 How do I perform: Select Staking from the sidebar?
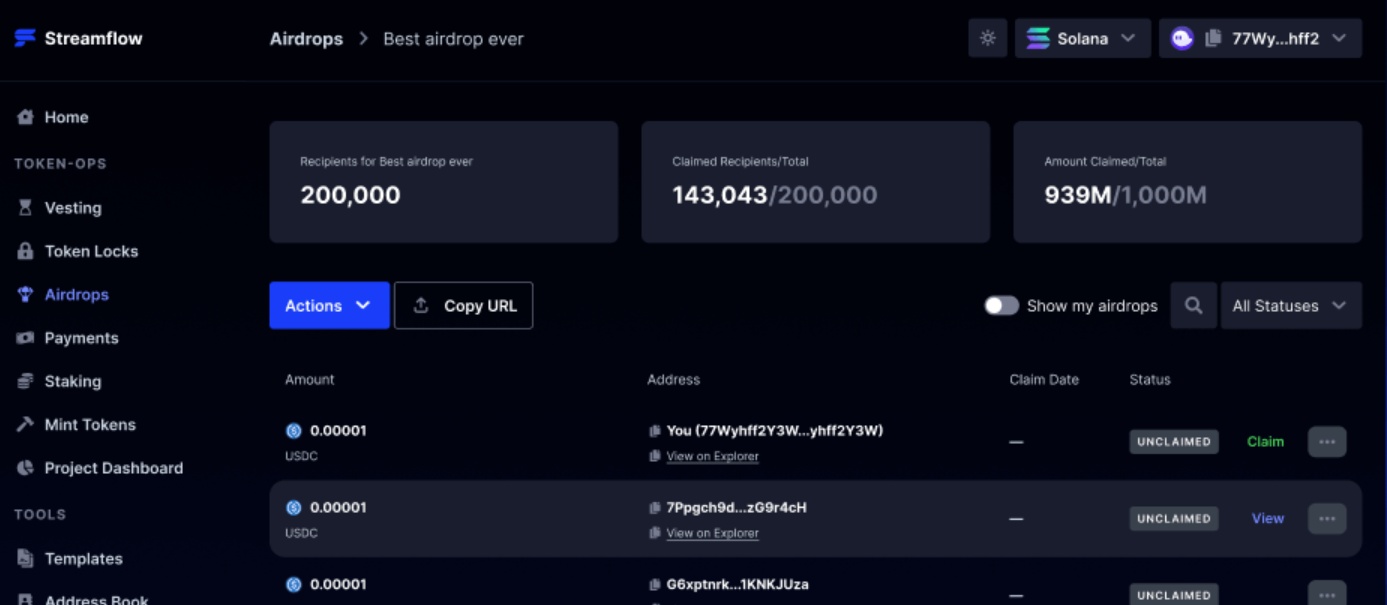point(72,381)
